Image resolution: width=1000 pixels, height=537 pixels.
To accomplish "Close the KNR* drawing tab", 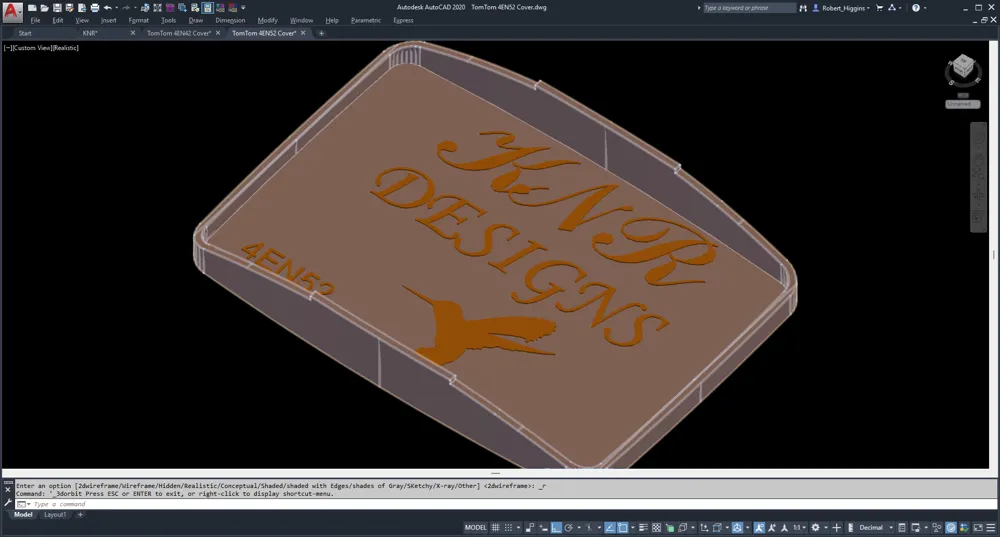I will coord(133,33).
